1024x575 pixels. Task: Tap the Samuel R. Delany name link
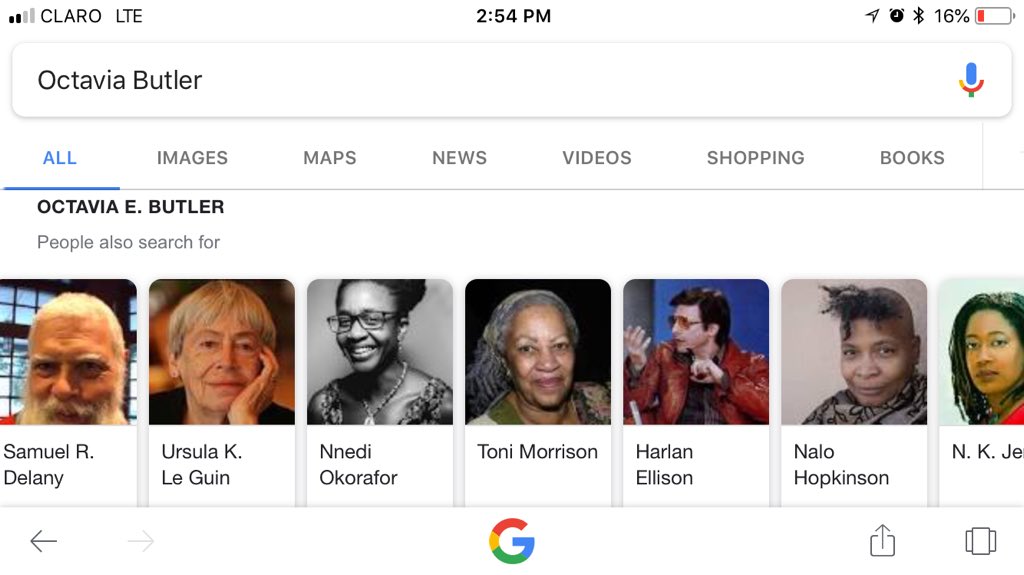click(49, 465)
